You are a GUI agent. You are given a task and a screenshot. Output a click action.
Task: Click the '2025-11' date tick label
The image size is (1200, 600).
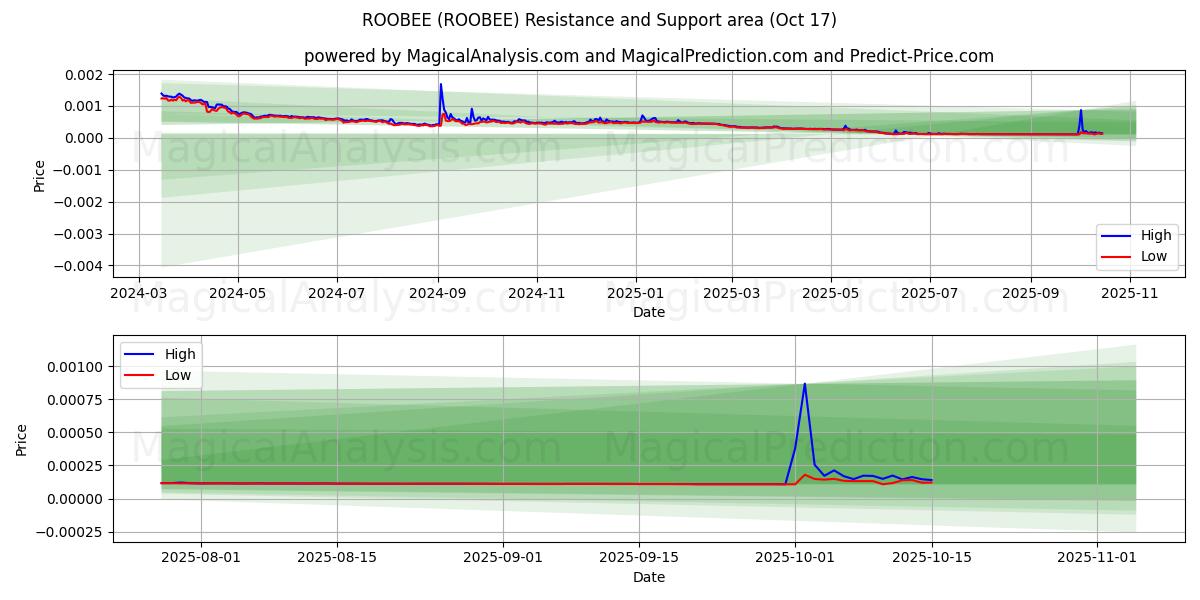point(1130,294)
